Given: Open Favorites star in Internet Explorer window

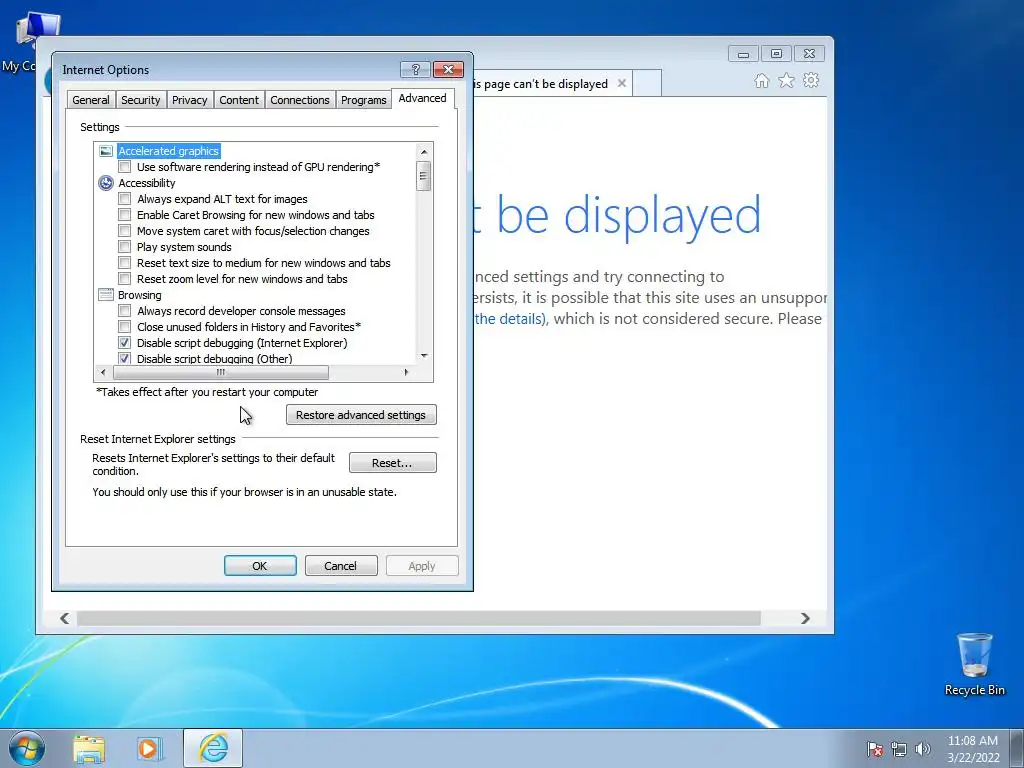Looking at the screenshot, I should (786, 81).
